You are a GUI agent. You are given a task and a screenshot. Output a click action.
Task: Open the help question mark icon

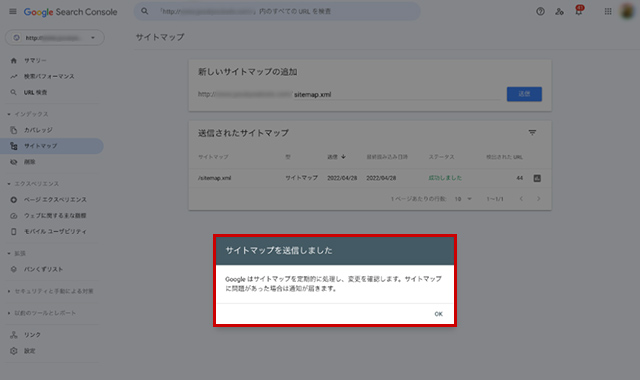[x=540, y=11]
